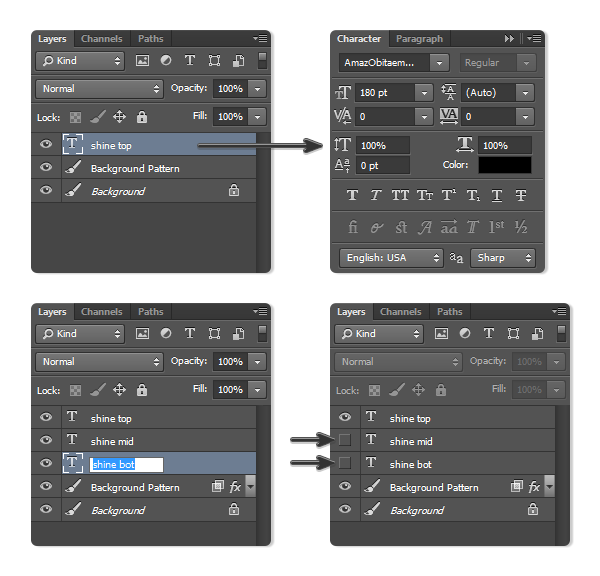
Task: Hide shine mid layer in bottom-left panel
Action: 46,440
